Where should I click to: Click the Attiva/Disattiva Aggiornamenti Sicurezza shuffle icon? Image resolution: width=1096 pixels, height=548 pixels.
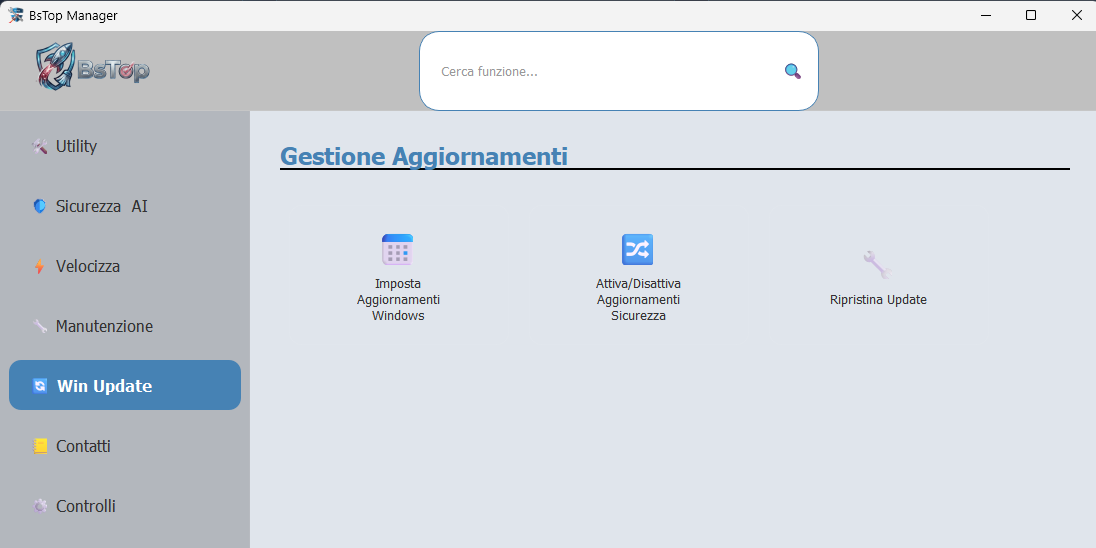pyautogui.click(x=637, y=250)
